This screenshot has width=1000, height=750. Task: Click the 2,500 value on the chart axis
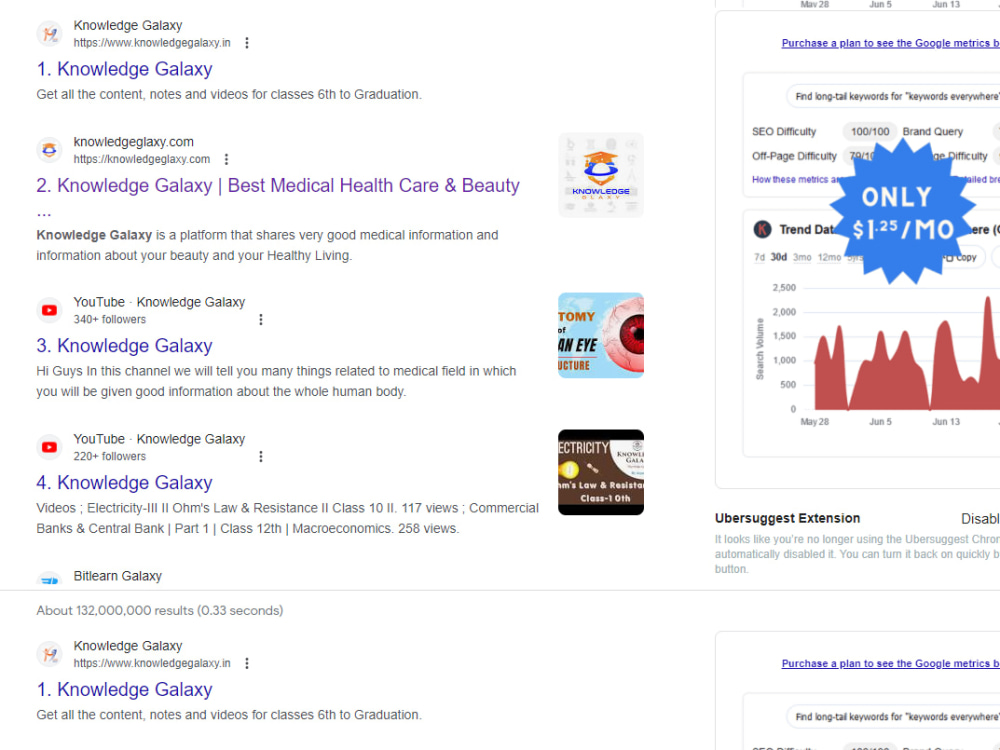click(x=784, y=288)
